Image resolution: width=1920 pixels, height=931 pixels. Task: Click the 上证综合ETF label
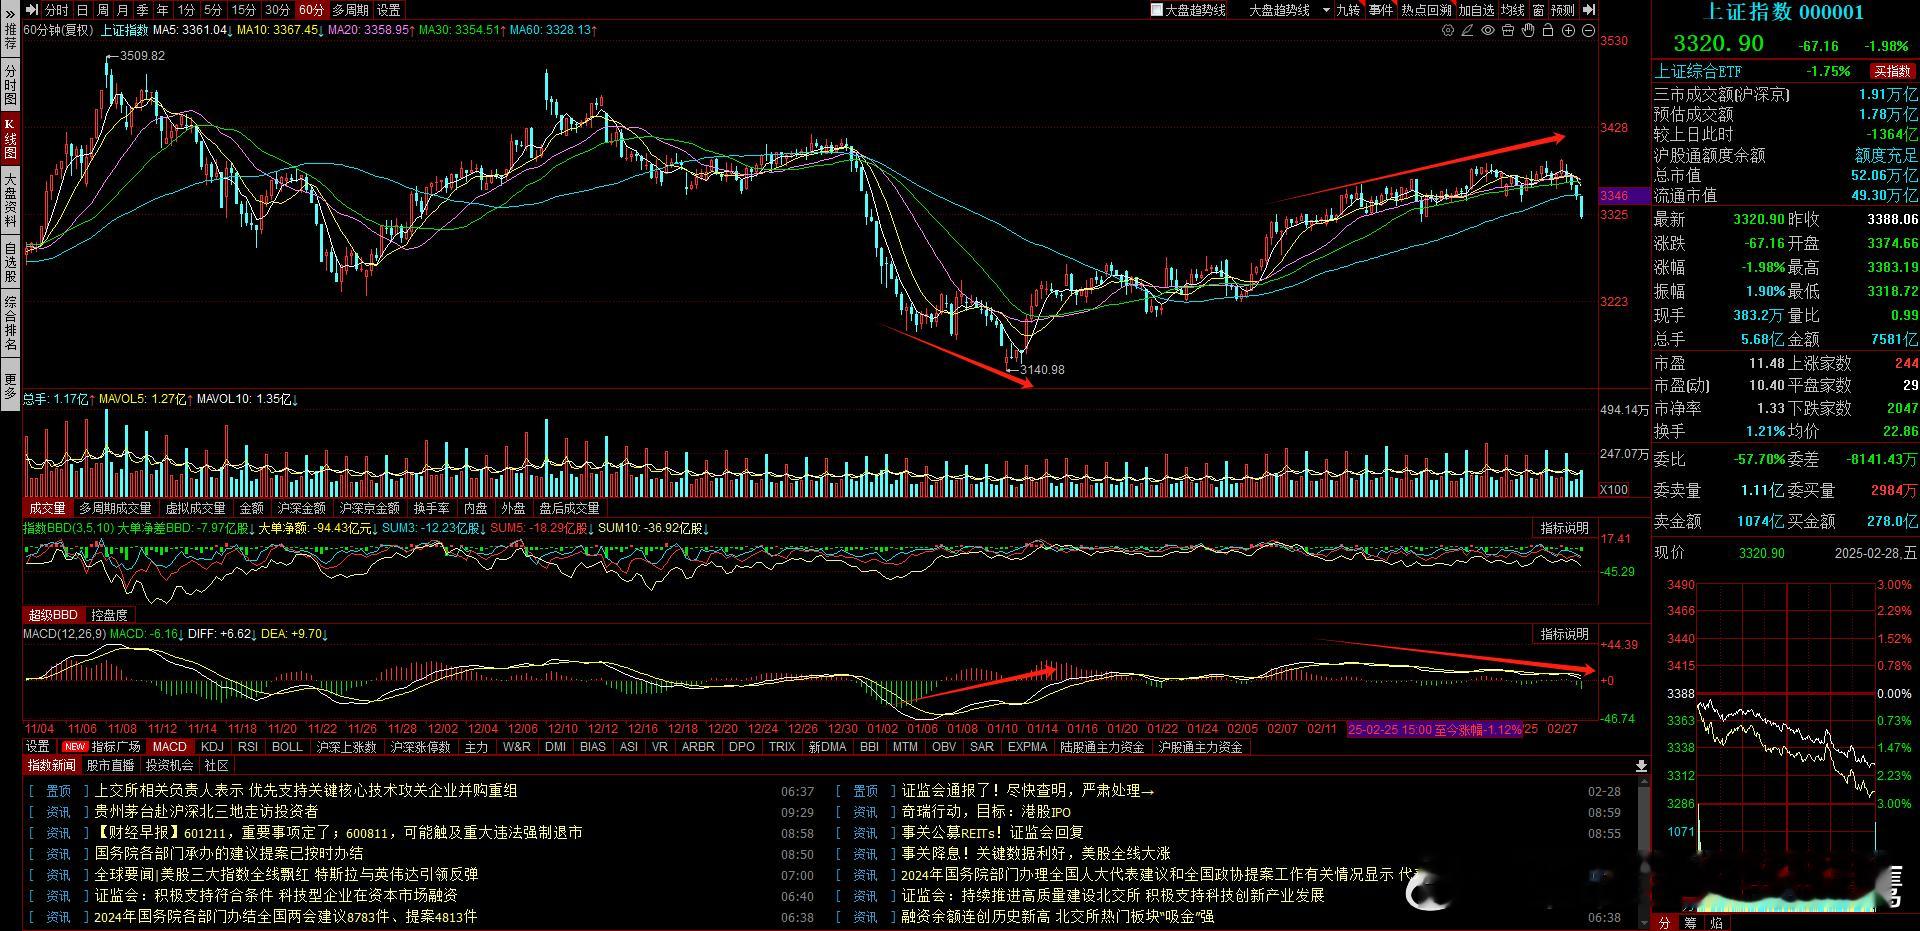(x=1698, y=71)
